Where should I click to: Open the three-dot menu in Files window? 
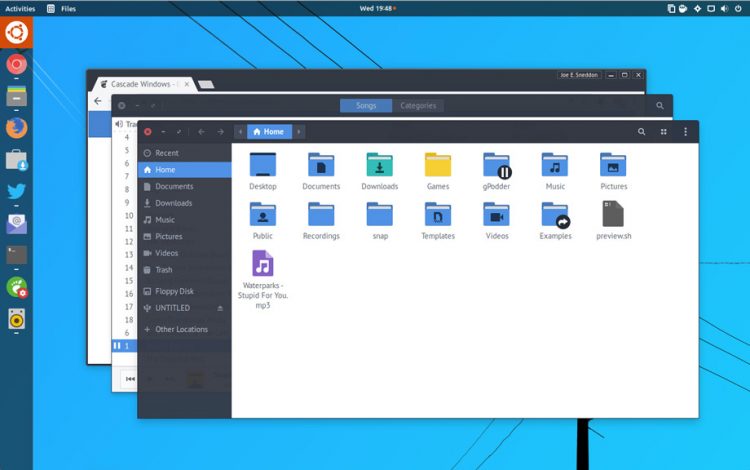click(685, 131)
